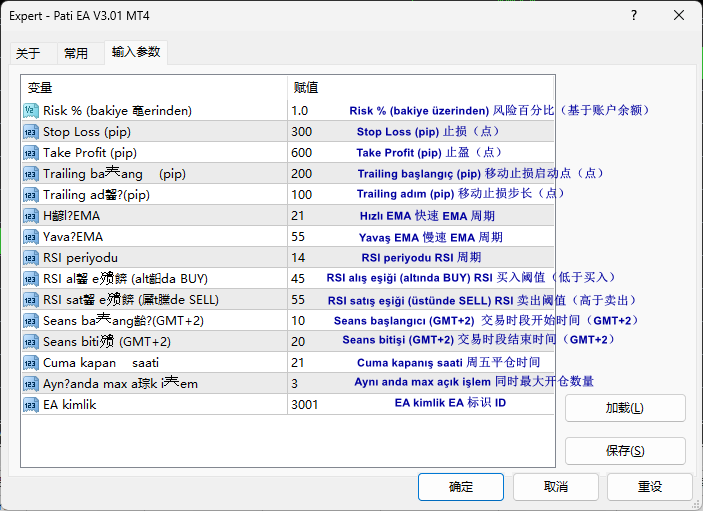Viewport: 703px width, 511px height.
Task: Edit the Stop Loss value 300
Action: [x=301, y=132]
